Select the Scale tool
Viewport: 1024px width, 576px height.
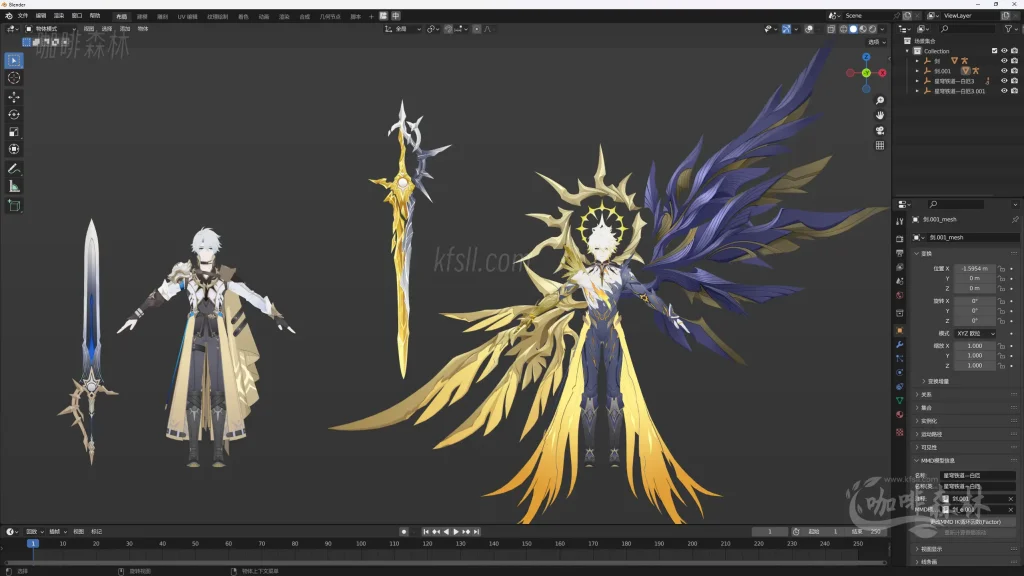coord(14,132)
